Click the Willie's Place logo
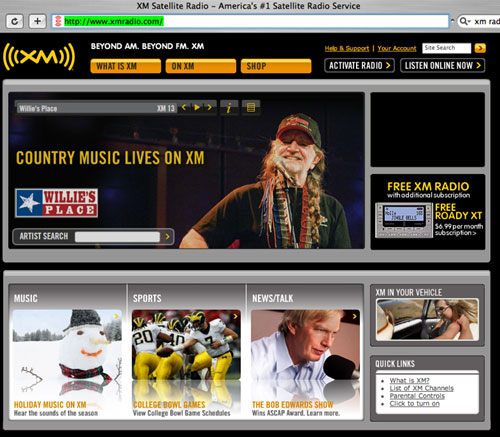500x437 pixels. (x=56, y=203)
